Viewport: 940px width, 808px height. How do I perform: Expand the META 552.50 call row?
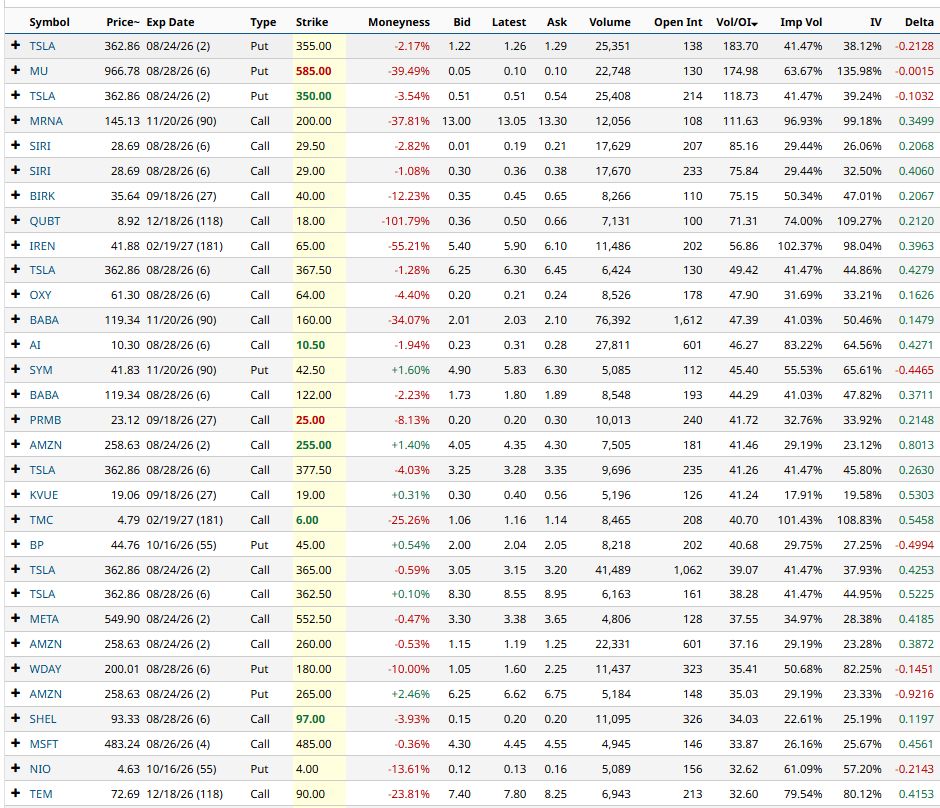(x=16, y=619)
